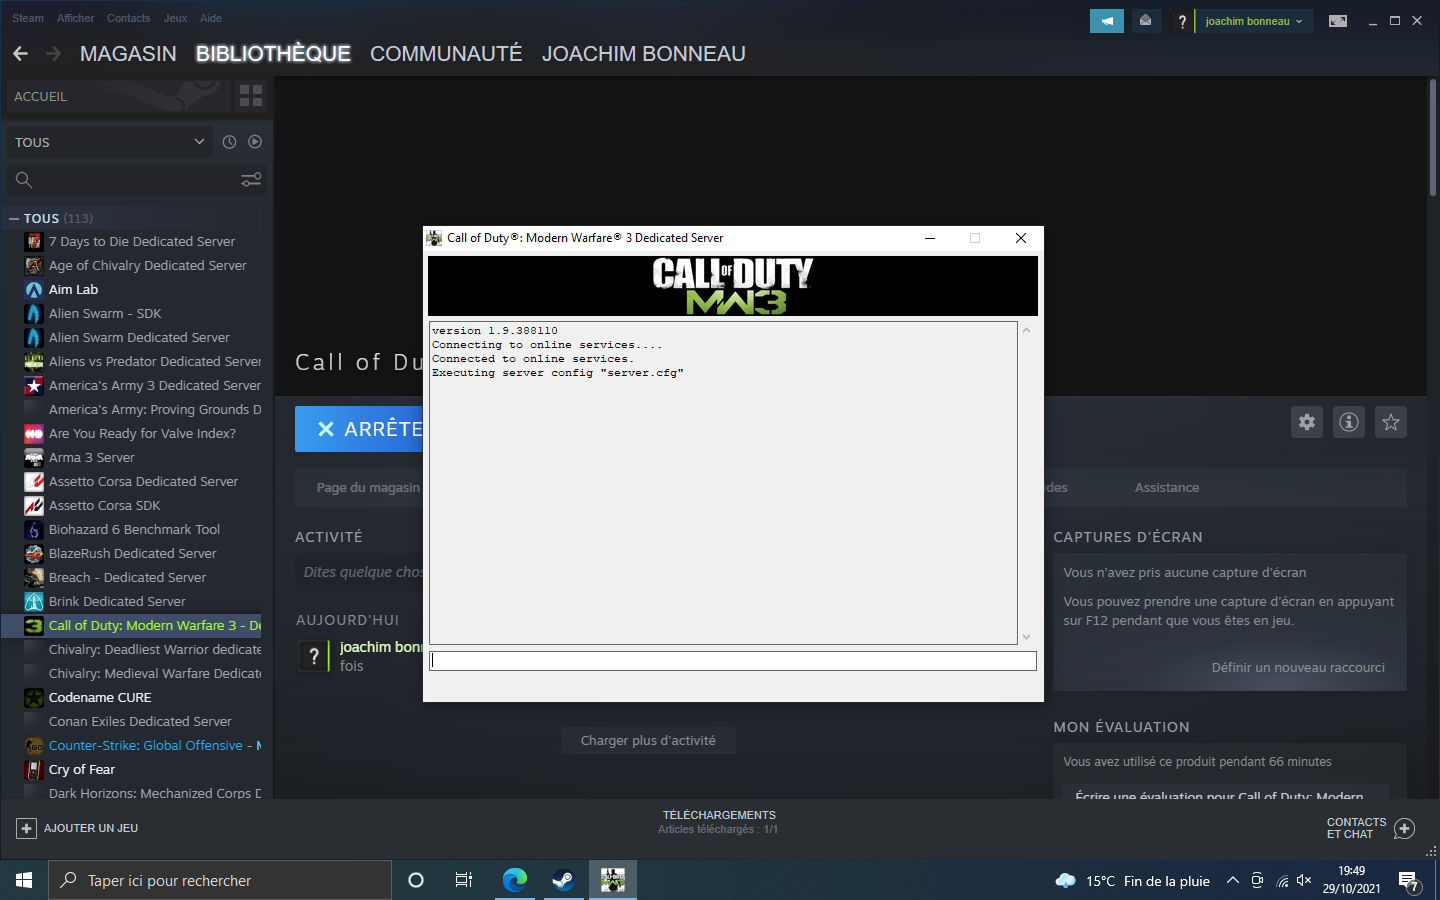Switch library to grid view icon
1440x900 pixels.
click(x=251, y=96)
